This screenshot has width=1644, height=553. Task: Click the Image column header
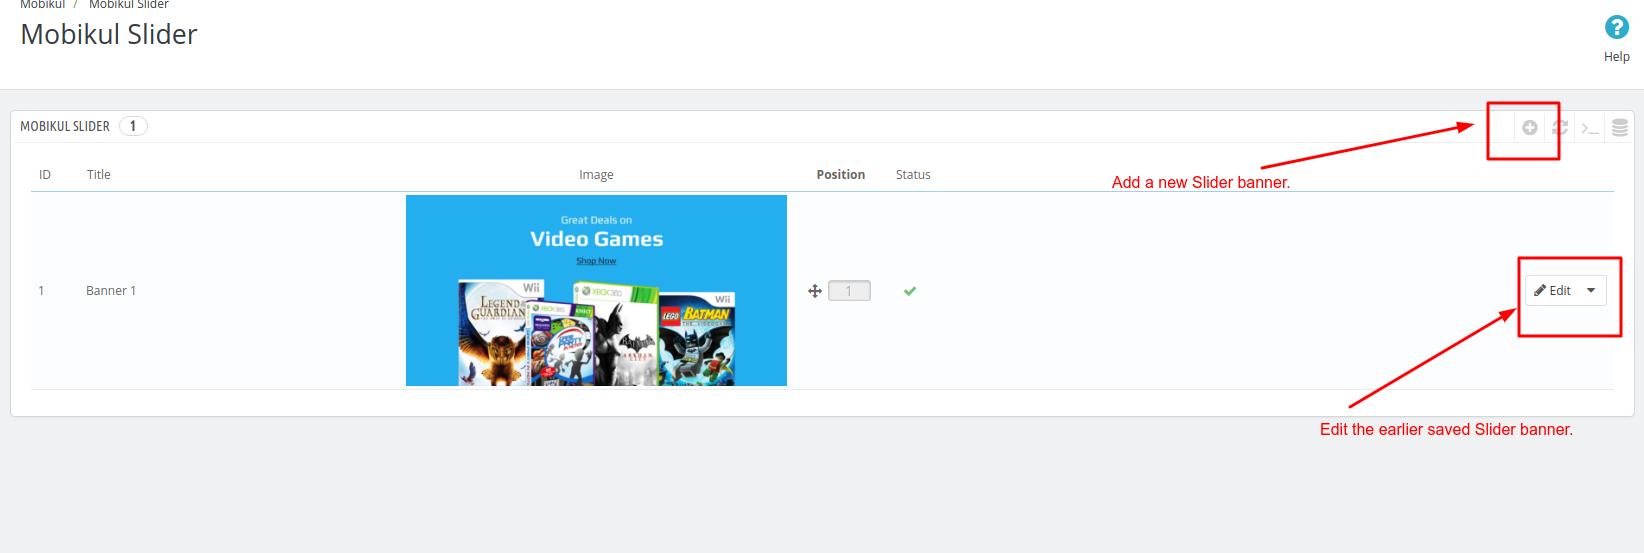[x=596, y=174]
